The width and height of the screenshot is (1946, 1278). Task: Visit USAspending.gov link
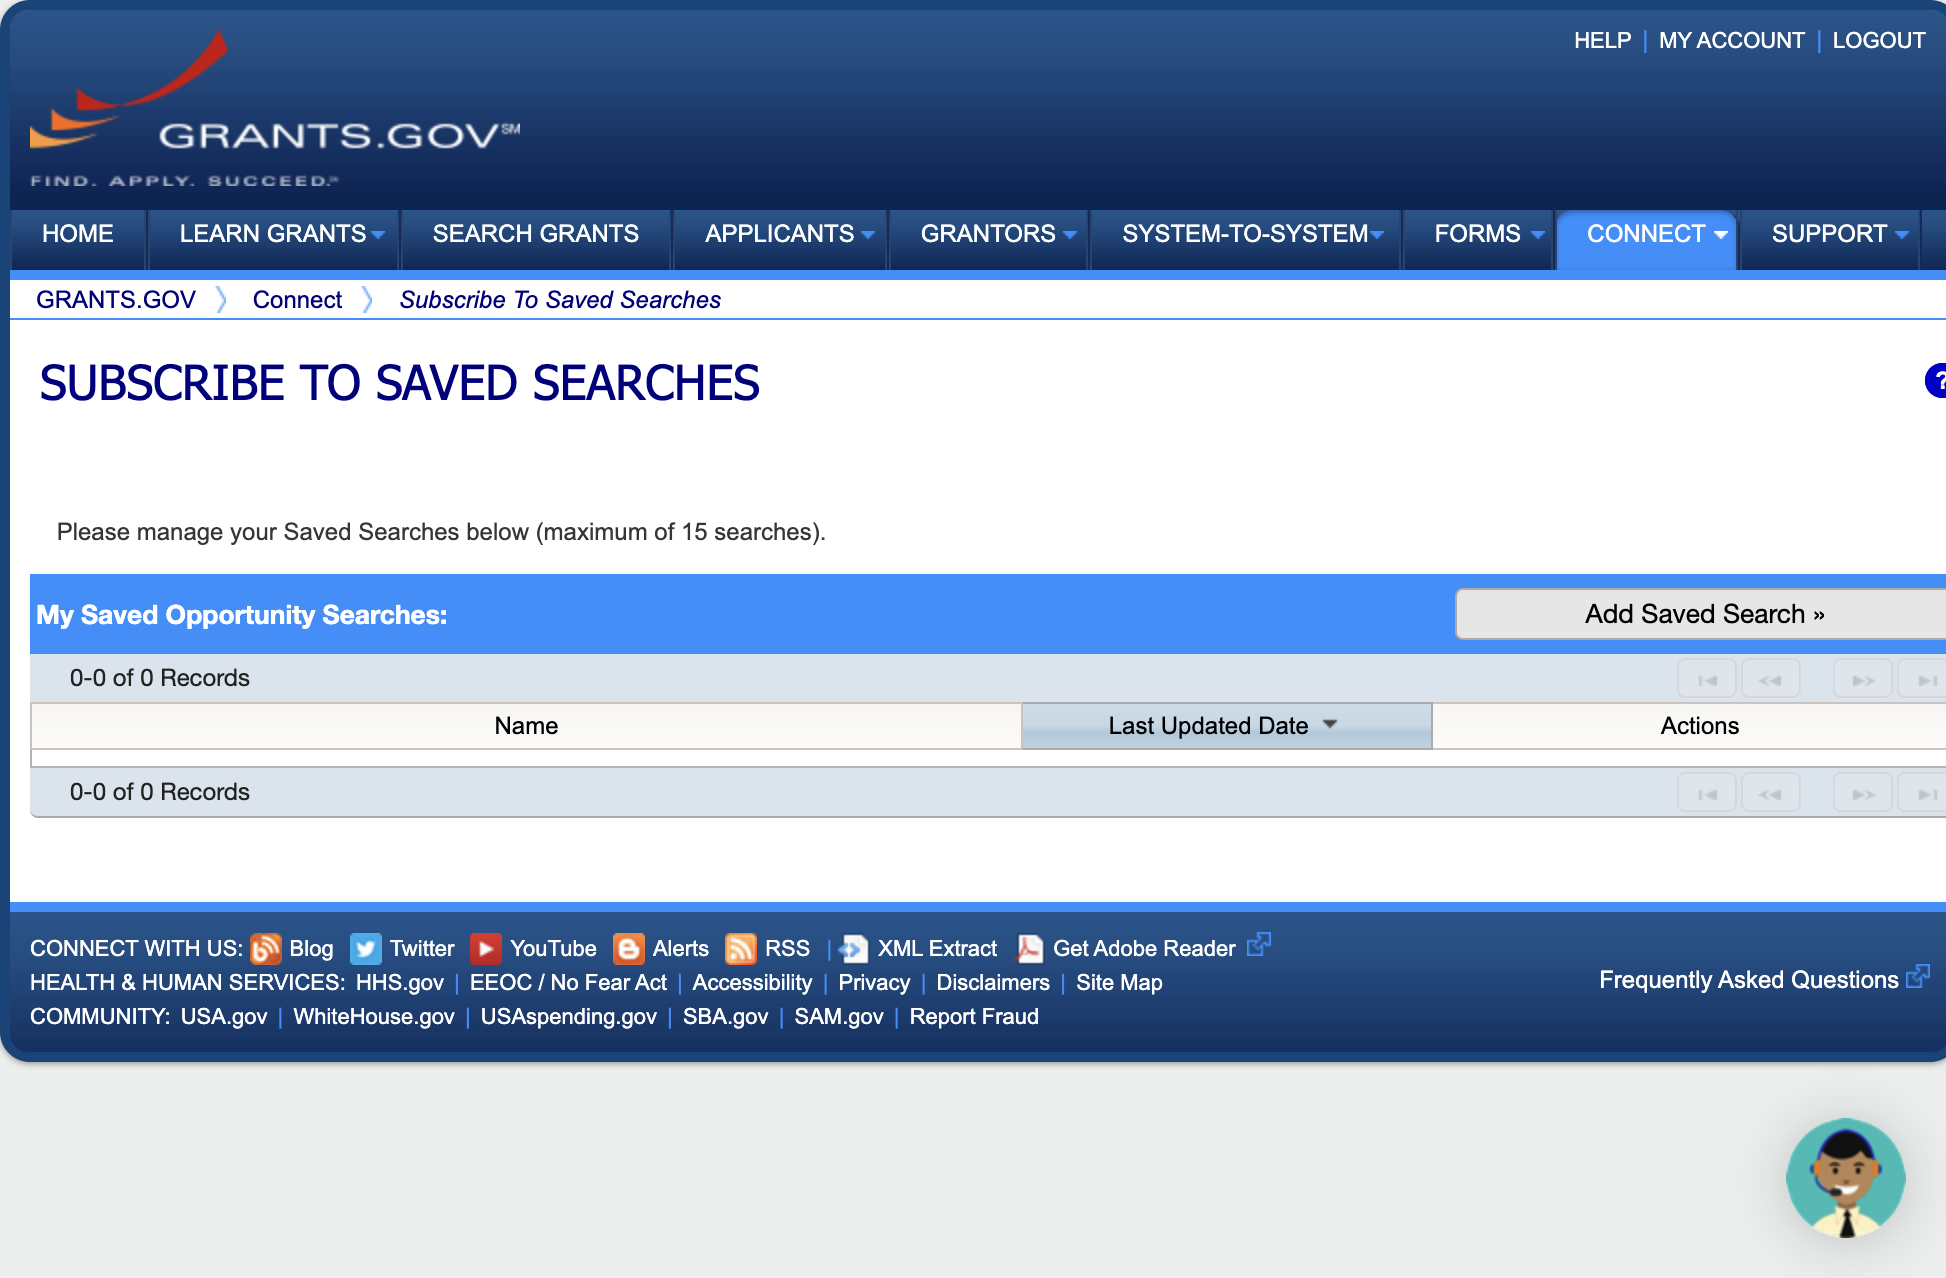click(x=568, y=1017)
